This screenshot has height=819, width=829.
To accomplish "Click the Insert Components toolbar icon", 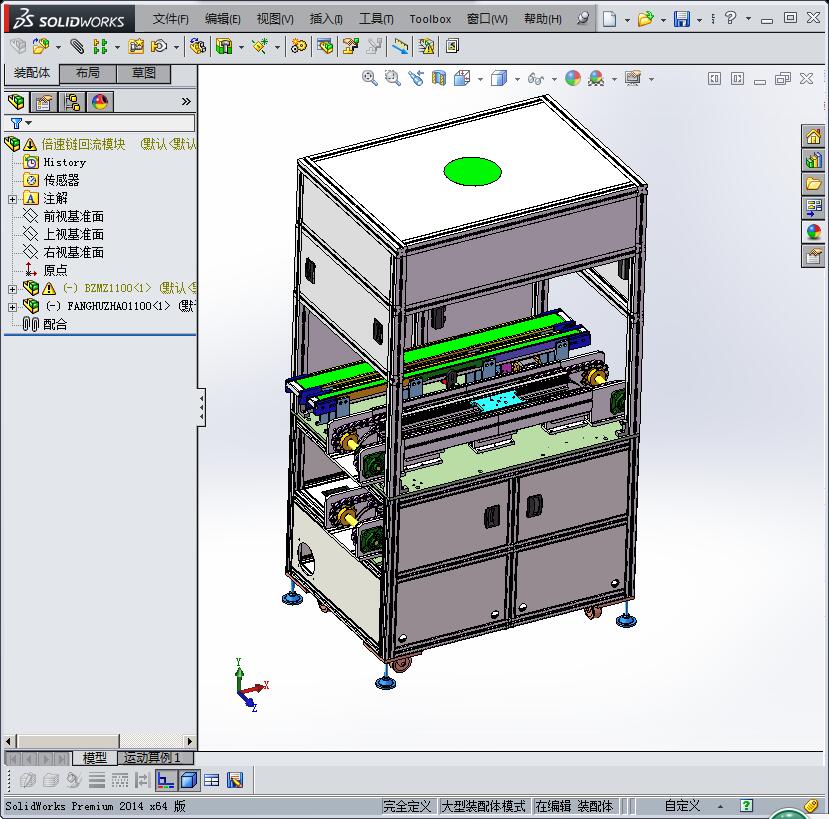I will (x=41, y=47).
